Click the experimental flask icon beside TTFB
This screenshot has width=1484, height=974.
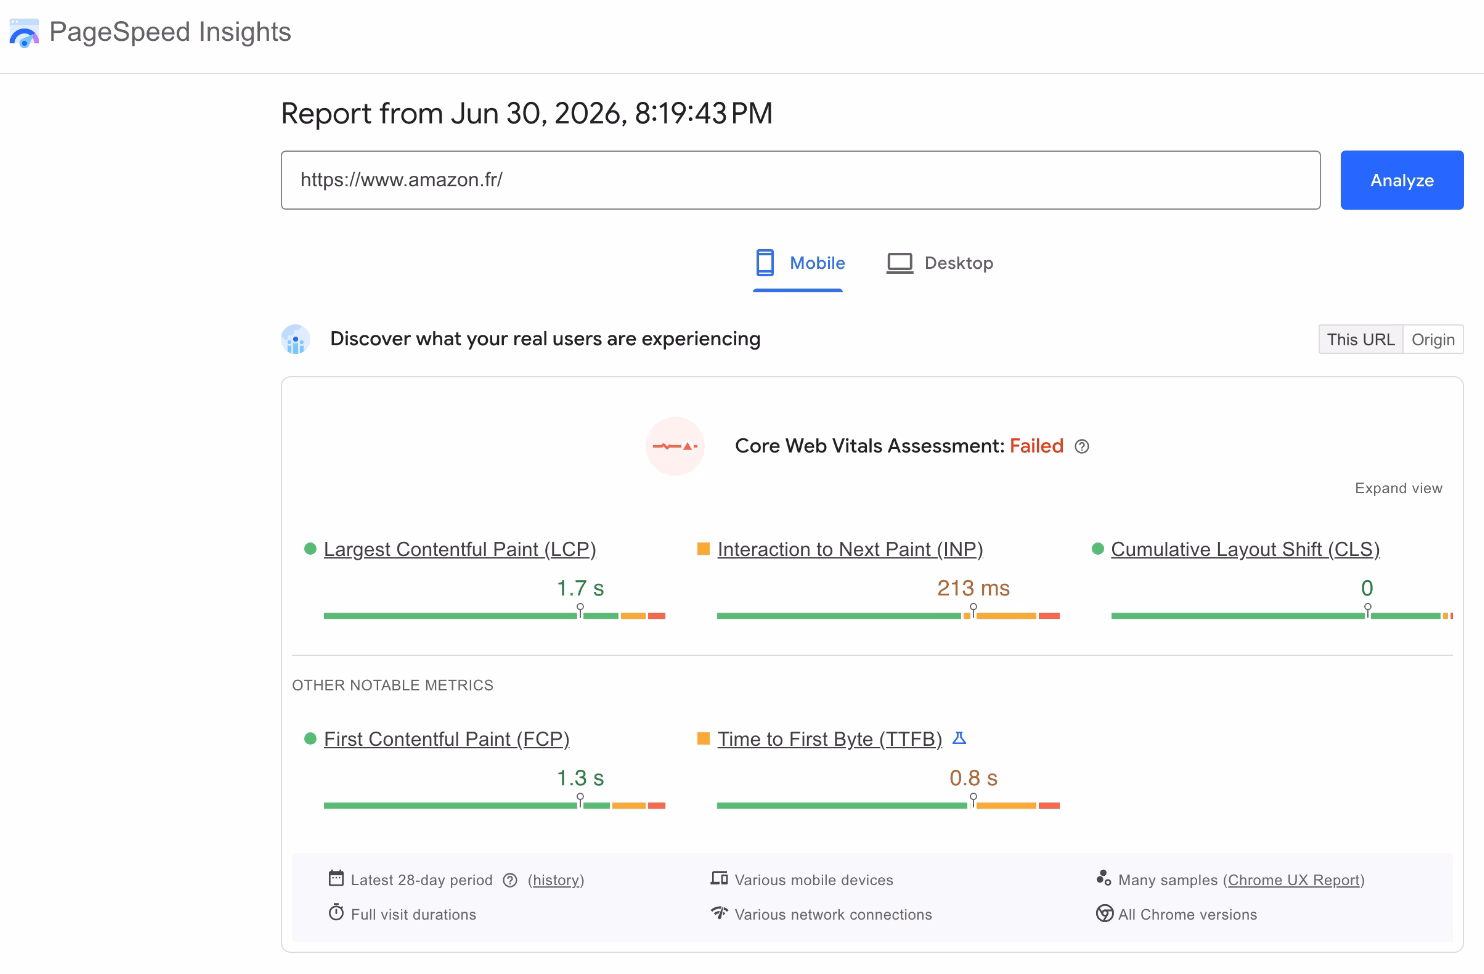point(959,738)
